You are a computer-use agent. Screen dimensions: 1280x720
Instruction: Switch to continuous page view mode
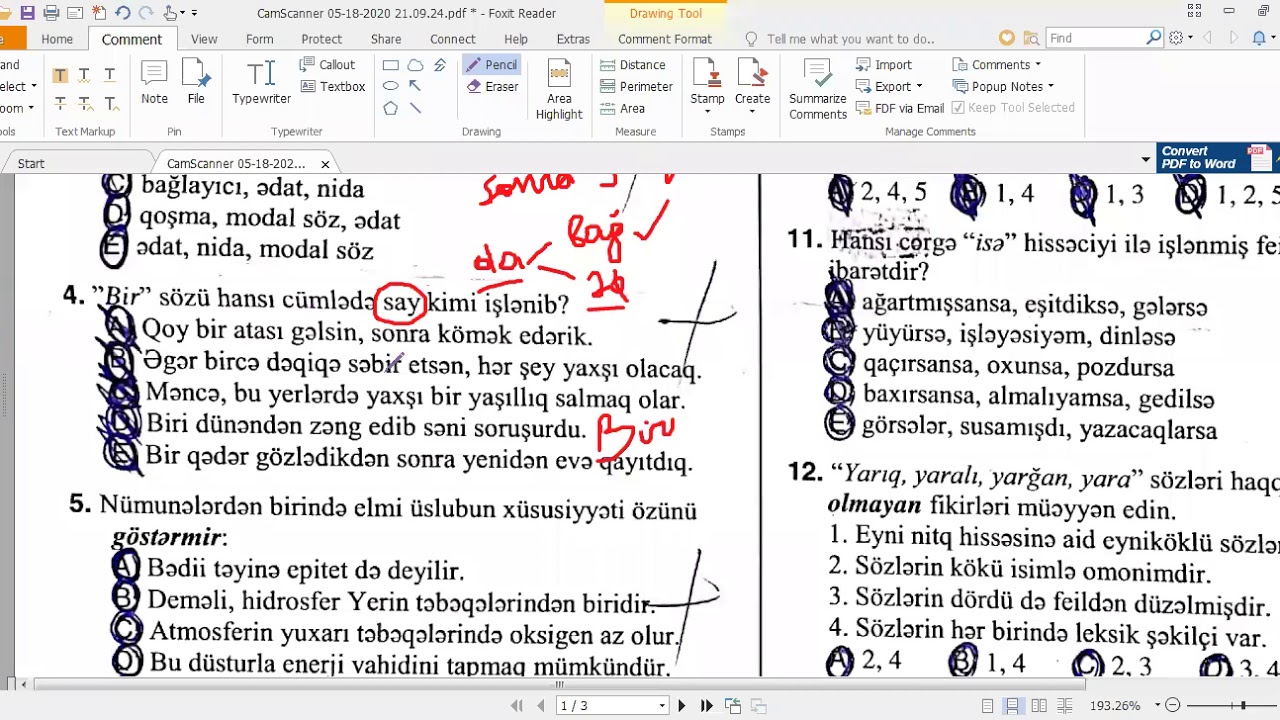point(1013,706)
